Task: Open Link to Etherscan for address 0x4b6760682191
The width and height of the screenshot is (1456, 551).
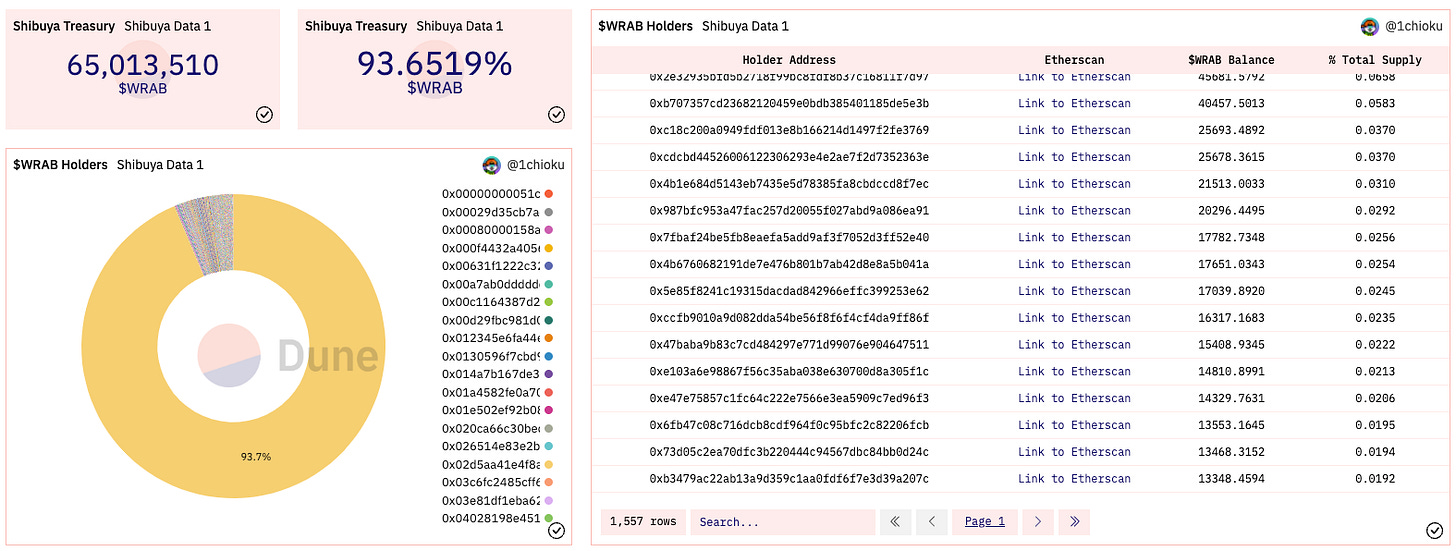Action: (x=1074, y=264)
